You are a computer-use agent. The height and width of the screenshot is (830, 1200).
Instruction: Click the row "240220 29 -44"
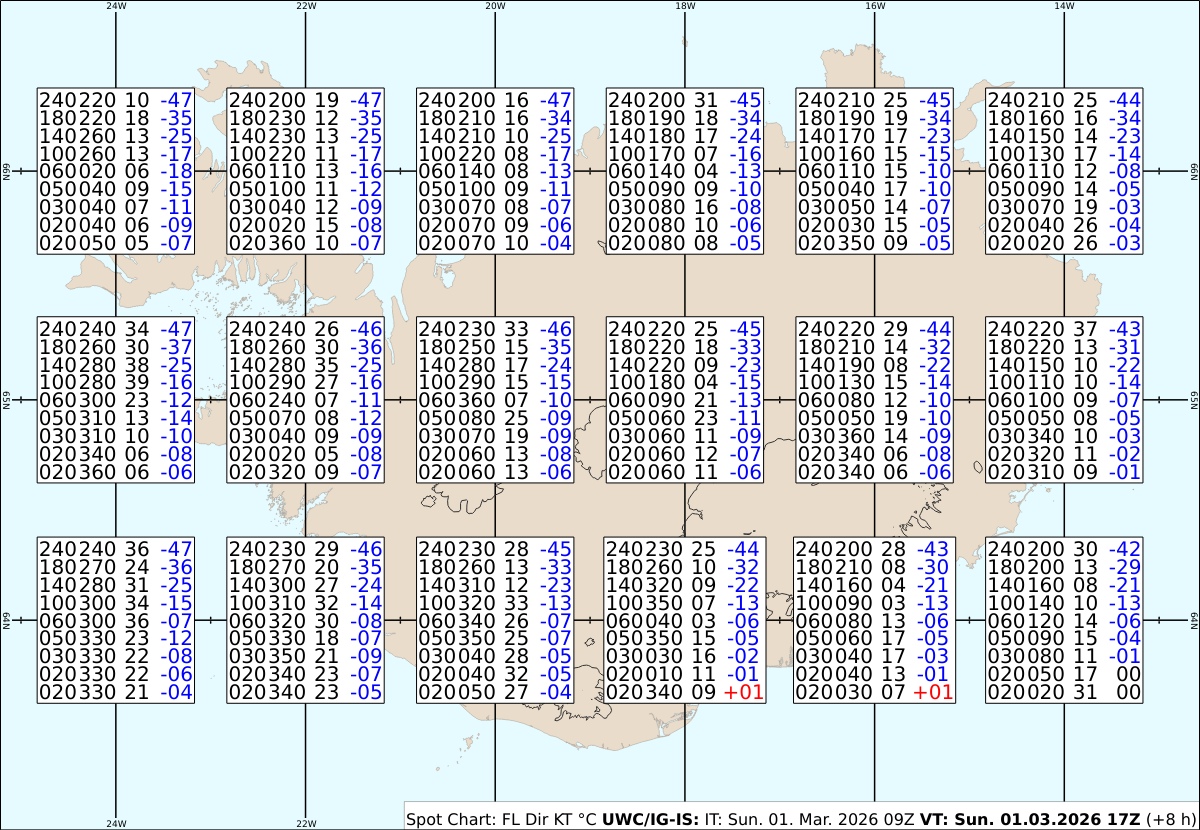pyautogui.click(x=875, y=328)
